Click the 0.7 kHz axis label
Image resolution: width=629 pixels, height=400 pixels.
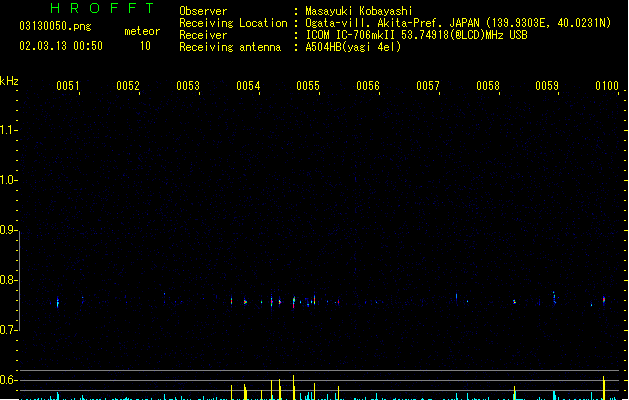[x=8, y=330]
